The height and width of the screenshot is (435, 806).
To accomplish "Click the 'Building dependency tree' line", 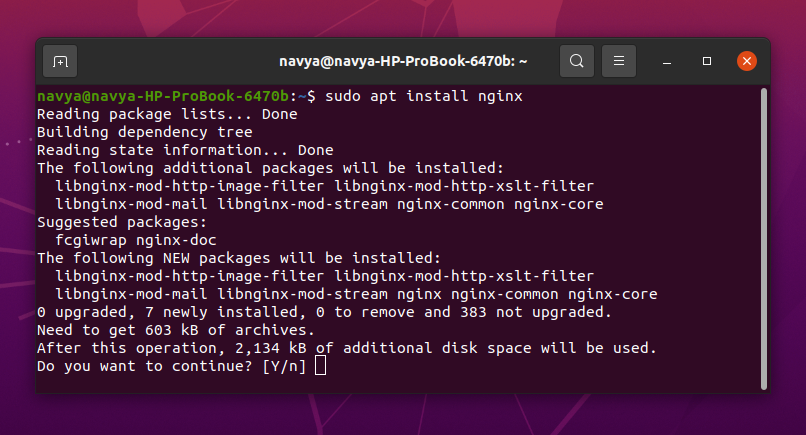I will coord(144,132).
